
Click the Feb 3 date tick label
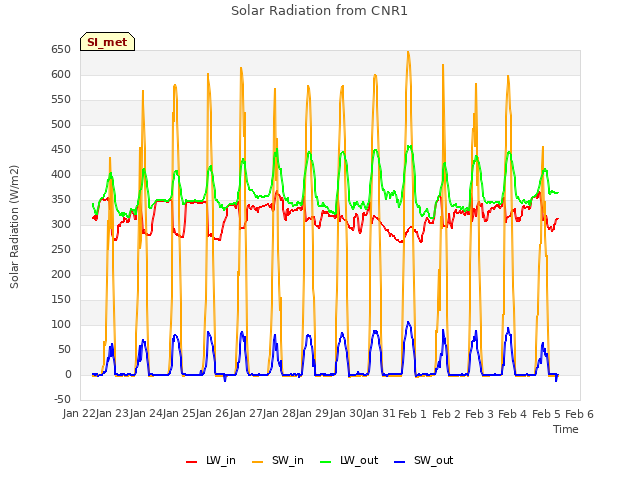pos(479,414)
